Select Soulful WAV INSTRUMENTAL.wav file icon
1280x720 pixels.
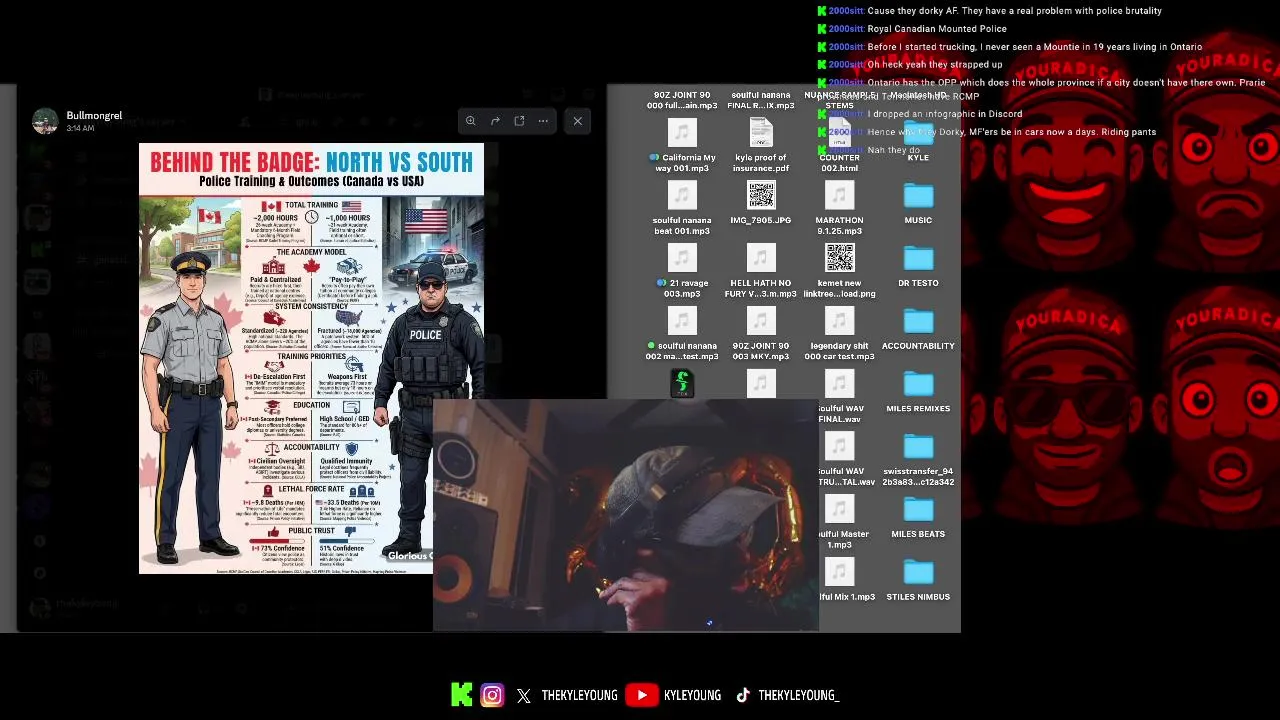tap(839, 447)
